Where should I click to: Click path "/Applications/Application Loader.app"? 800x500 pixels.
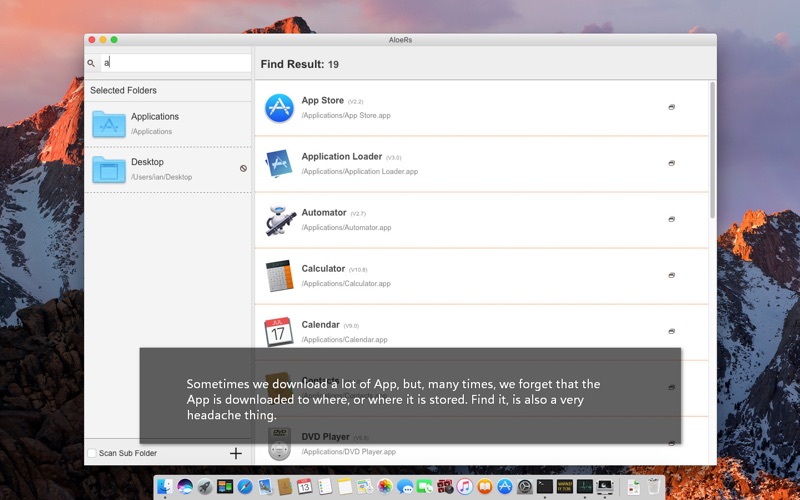(x=360, y=172)
